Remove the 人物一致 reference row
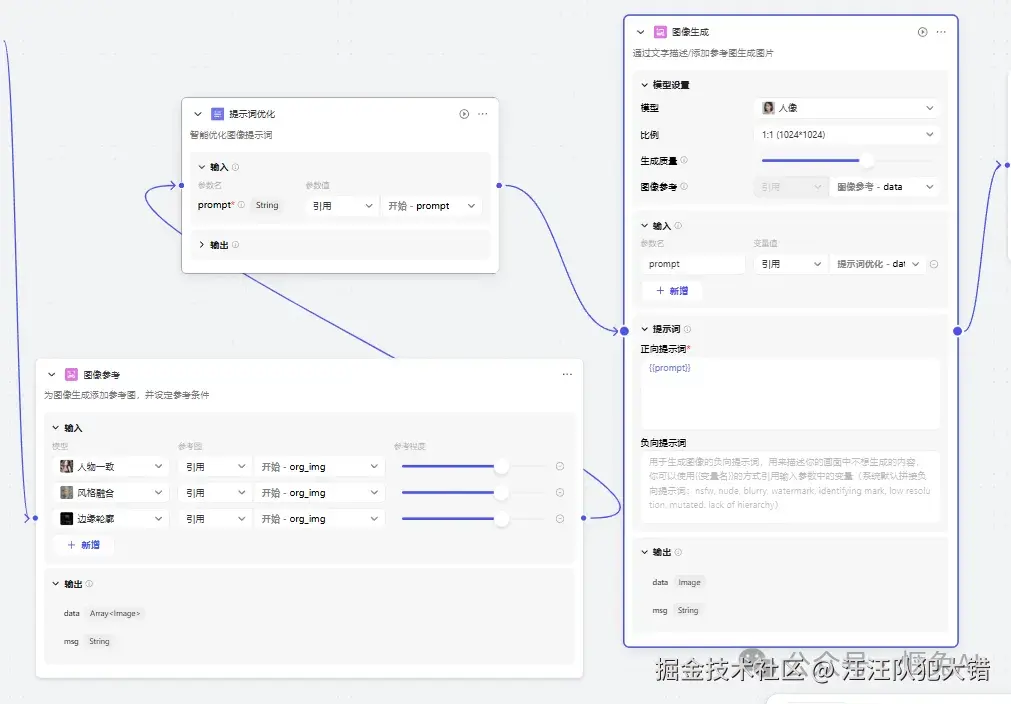 [560, 465]
